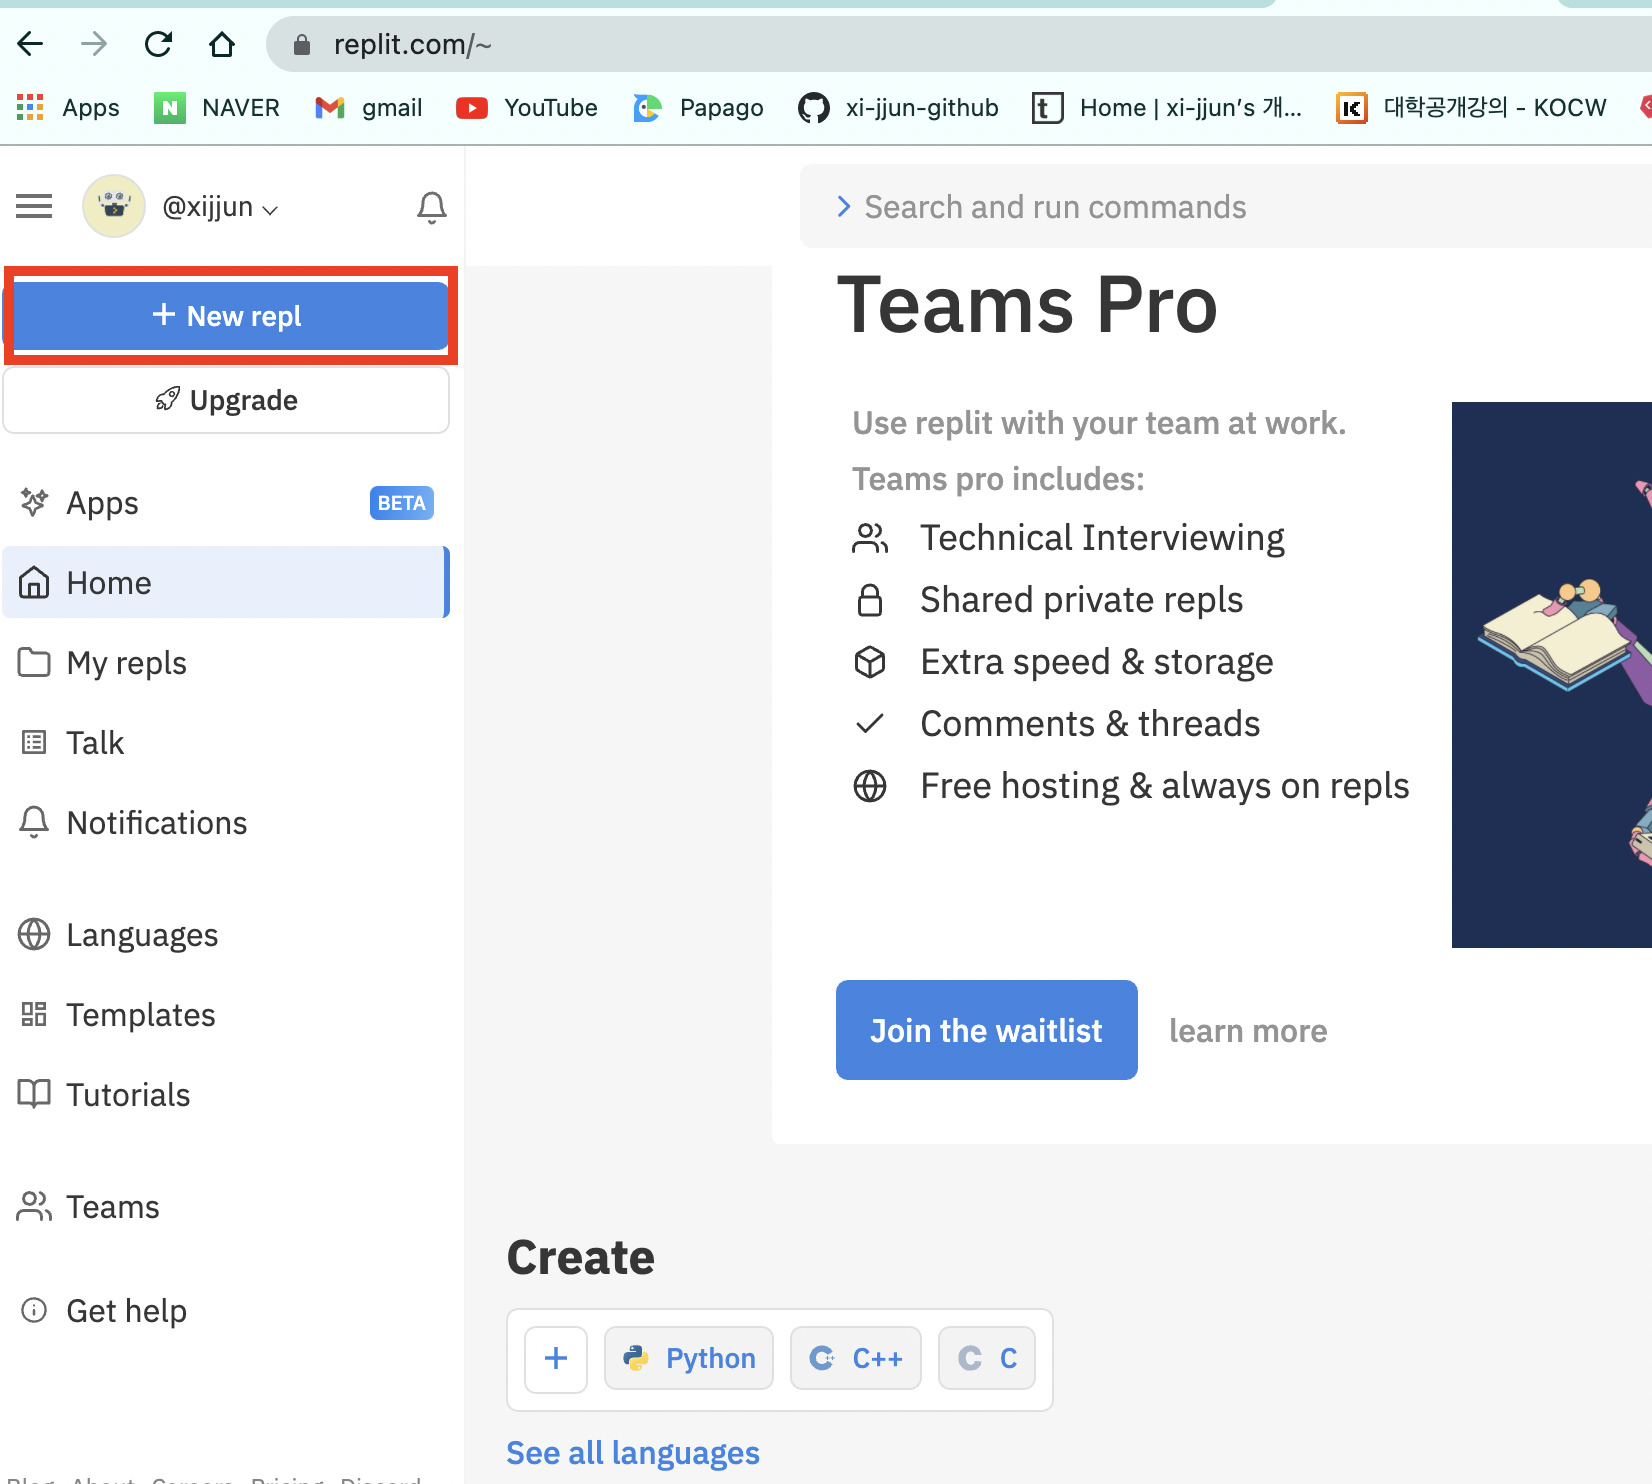Create a Python repl
Viewport: 1652px width, 1484px height.
(689, 1358)
